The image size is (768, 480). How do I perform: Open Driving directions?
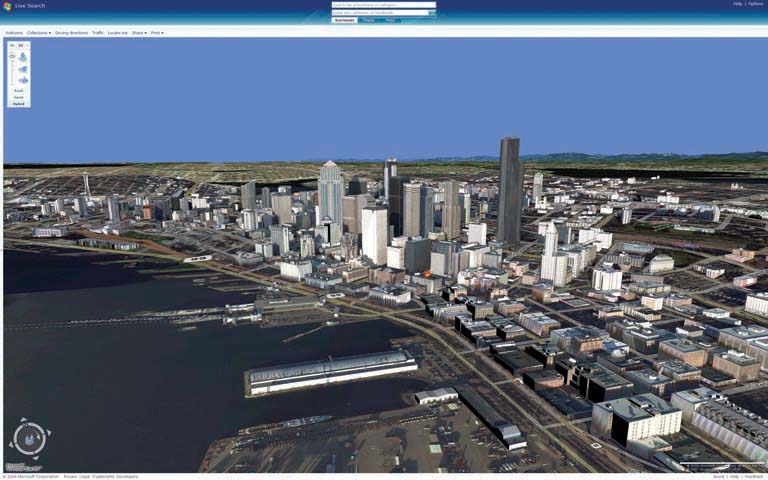point(72,33)
